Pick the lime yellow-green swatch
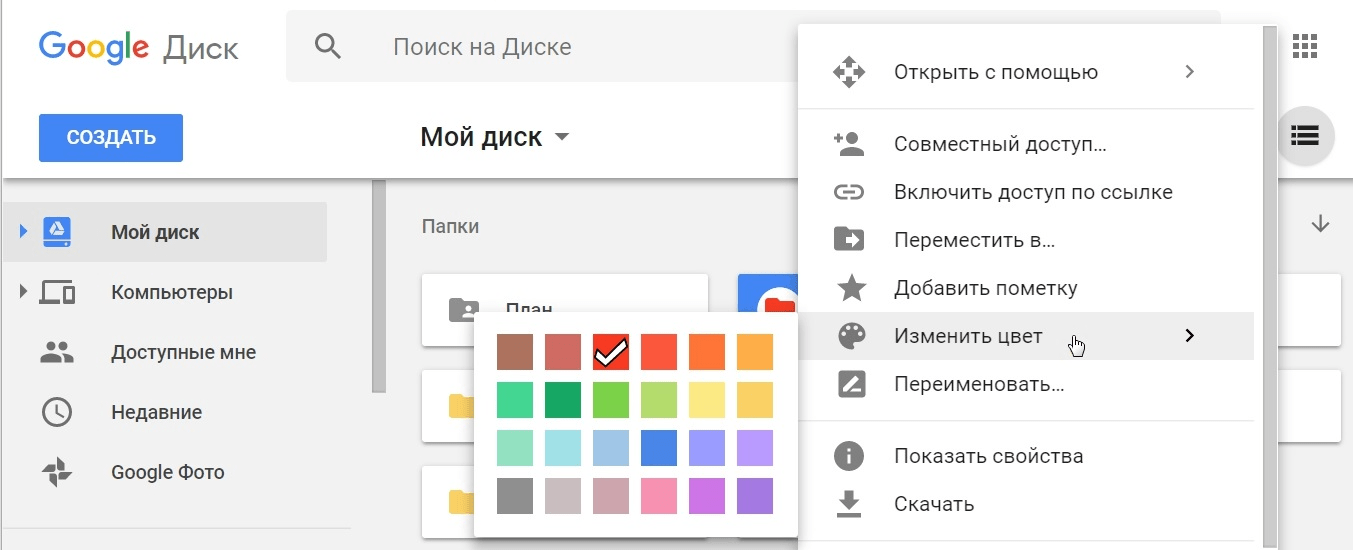The height and width of the screenshot is (550, 1353). 659,400
